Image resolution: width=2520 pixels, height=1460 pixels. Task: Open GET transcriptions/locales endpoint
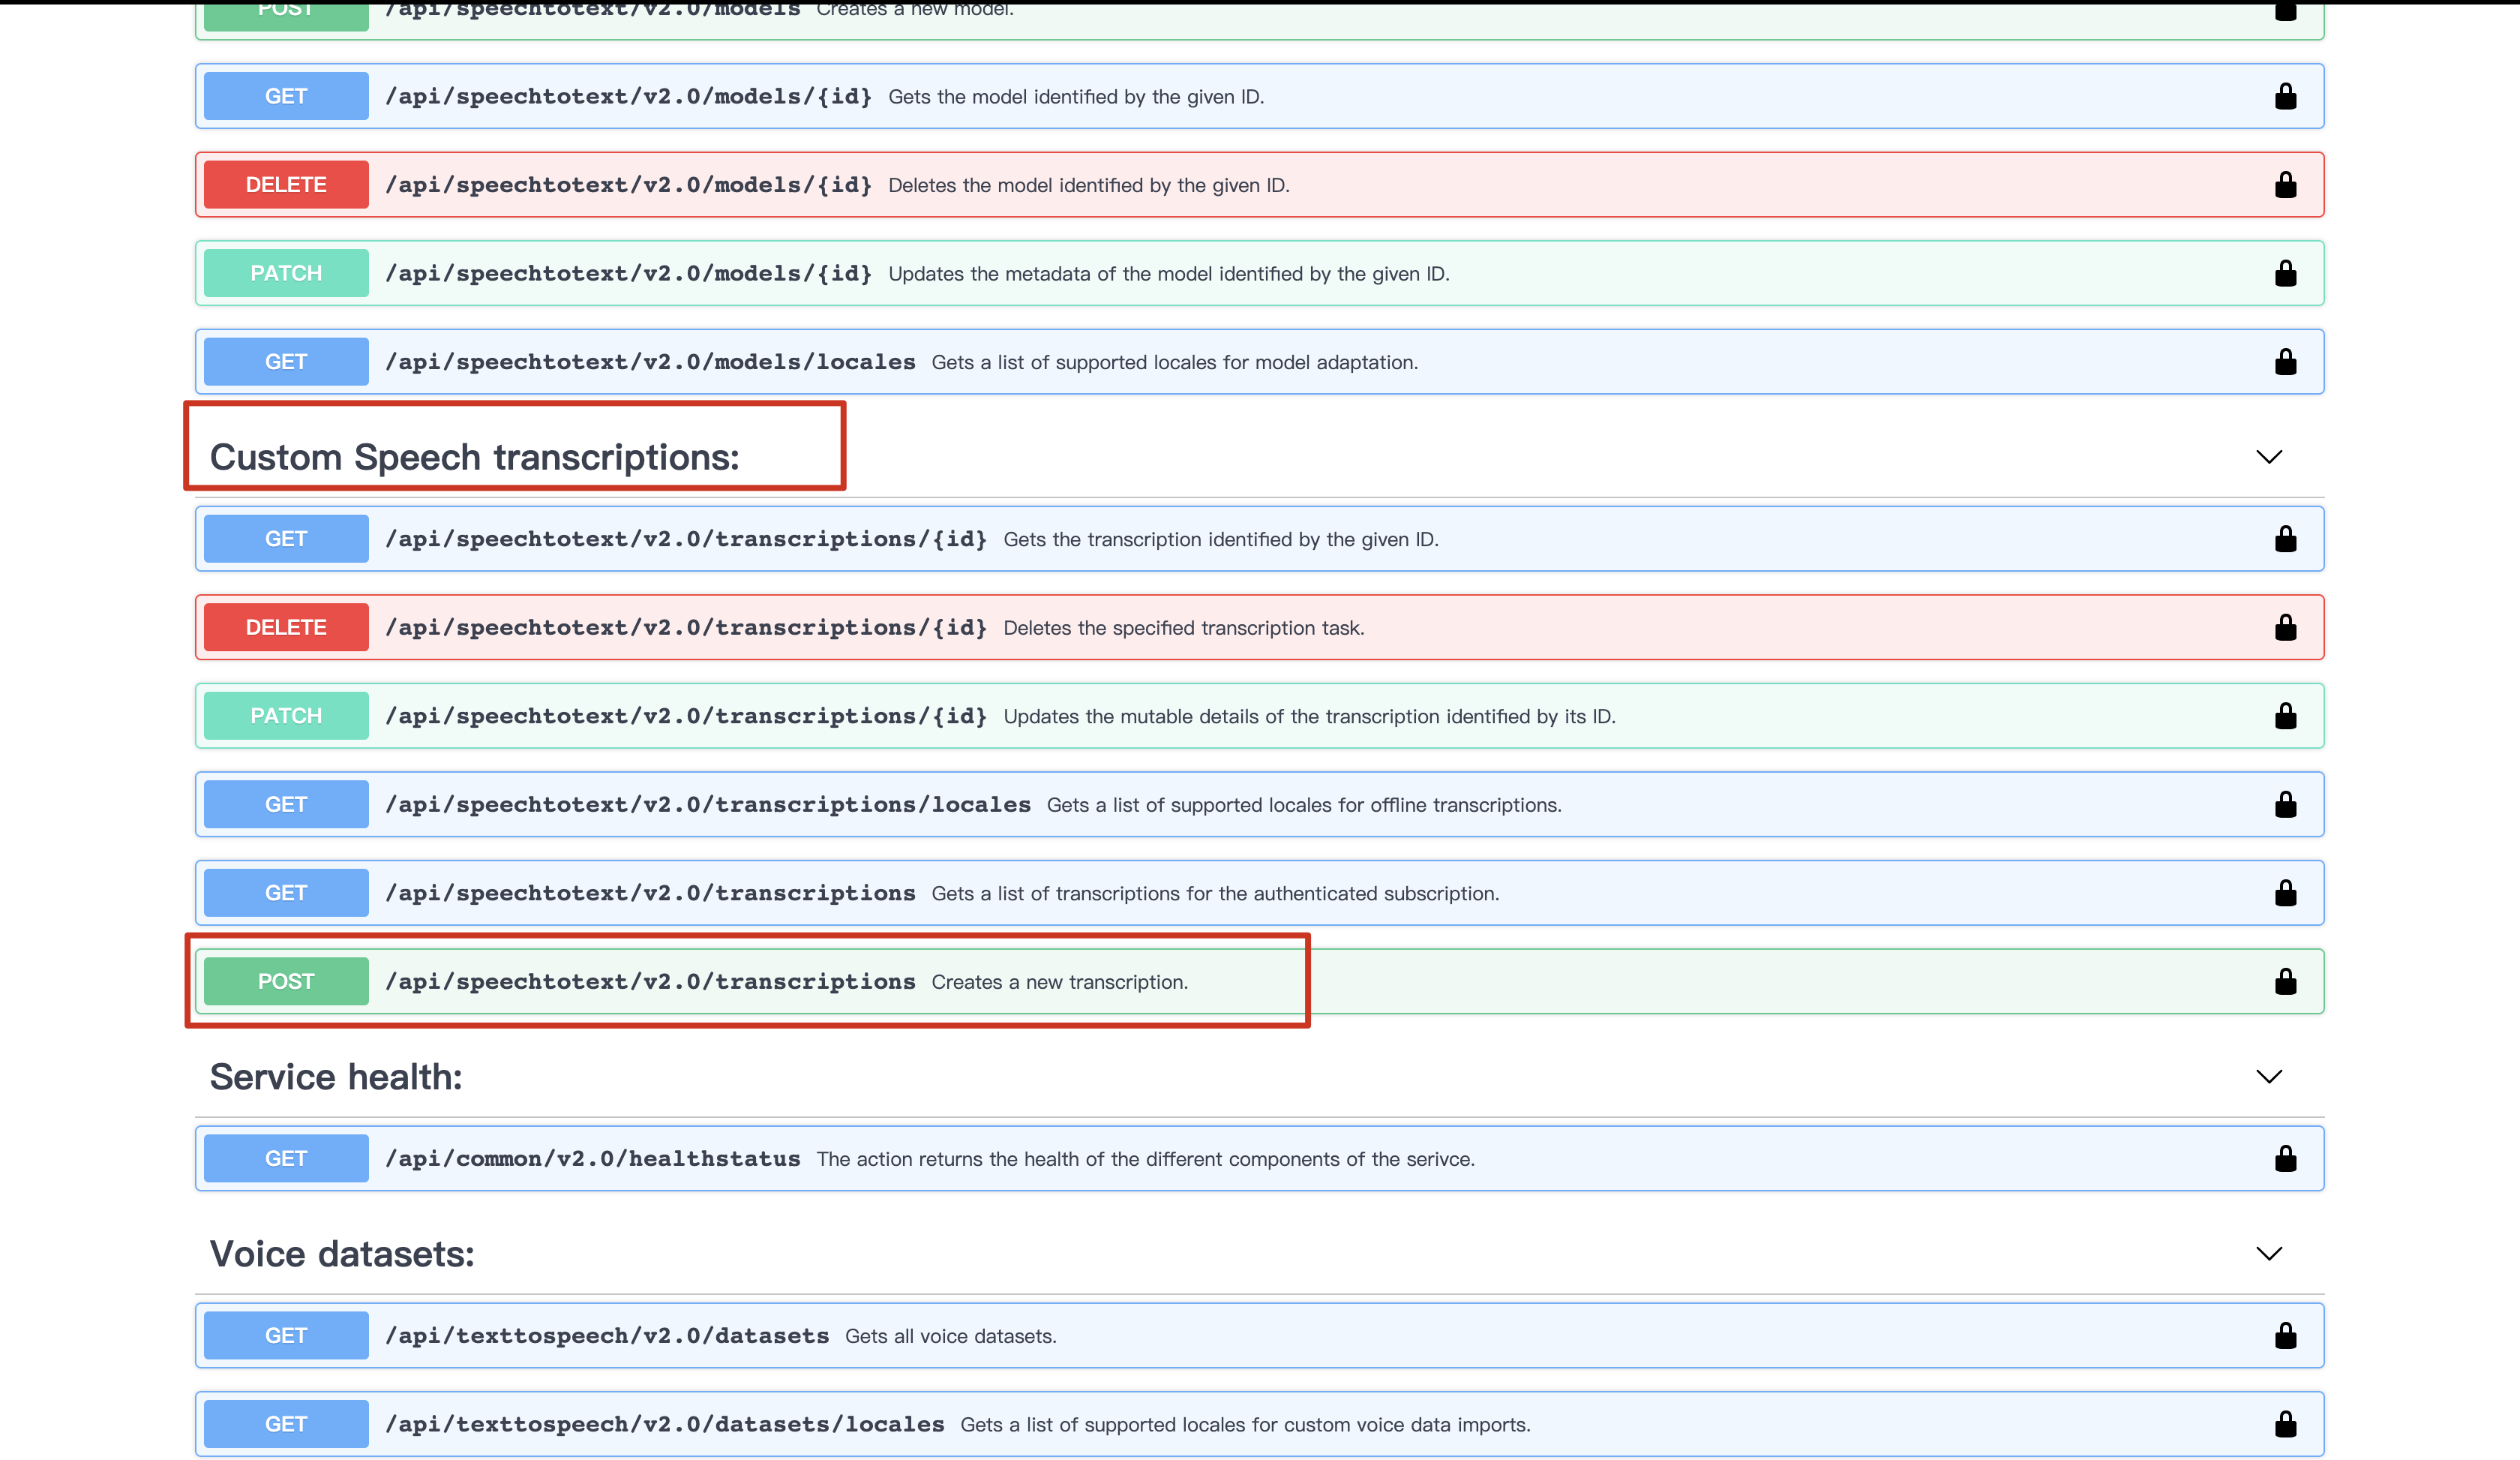coord(707,805)
